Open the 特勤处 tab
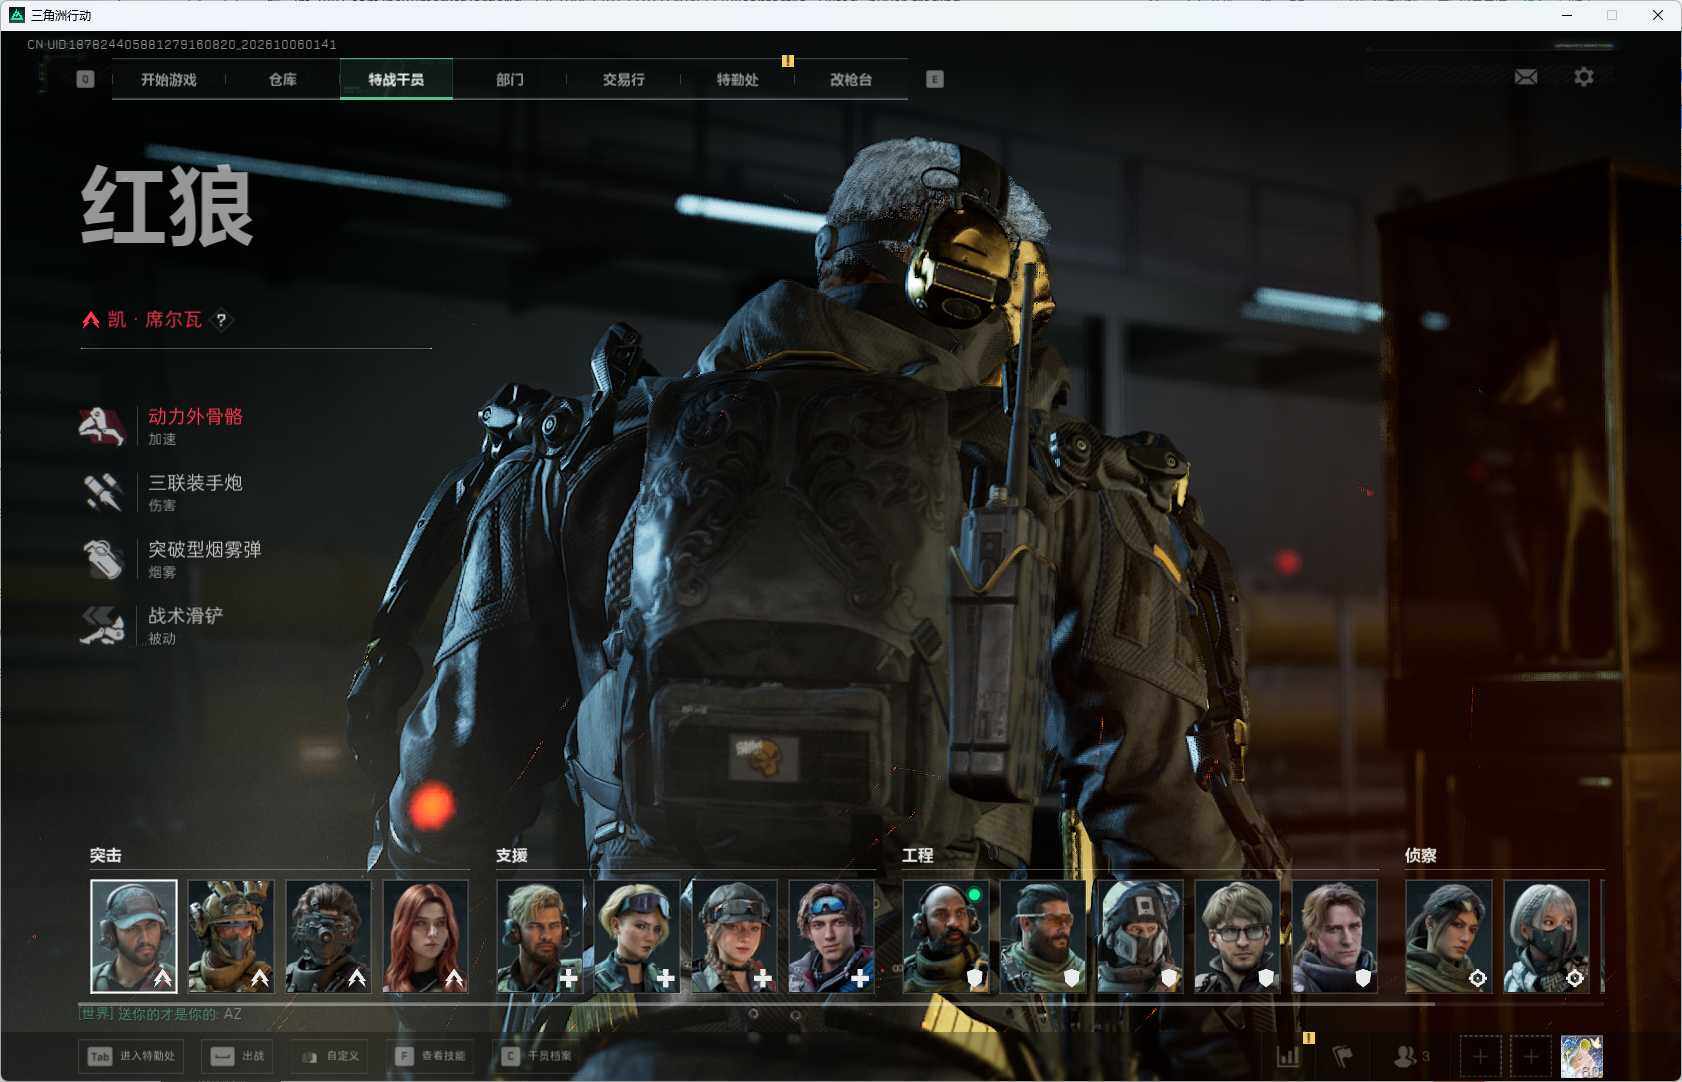1682x1082 pixels. 738,79
